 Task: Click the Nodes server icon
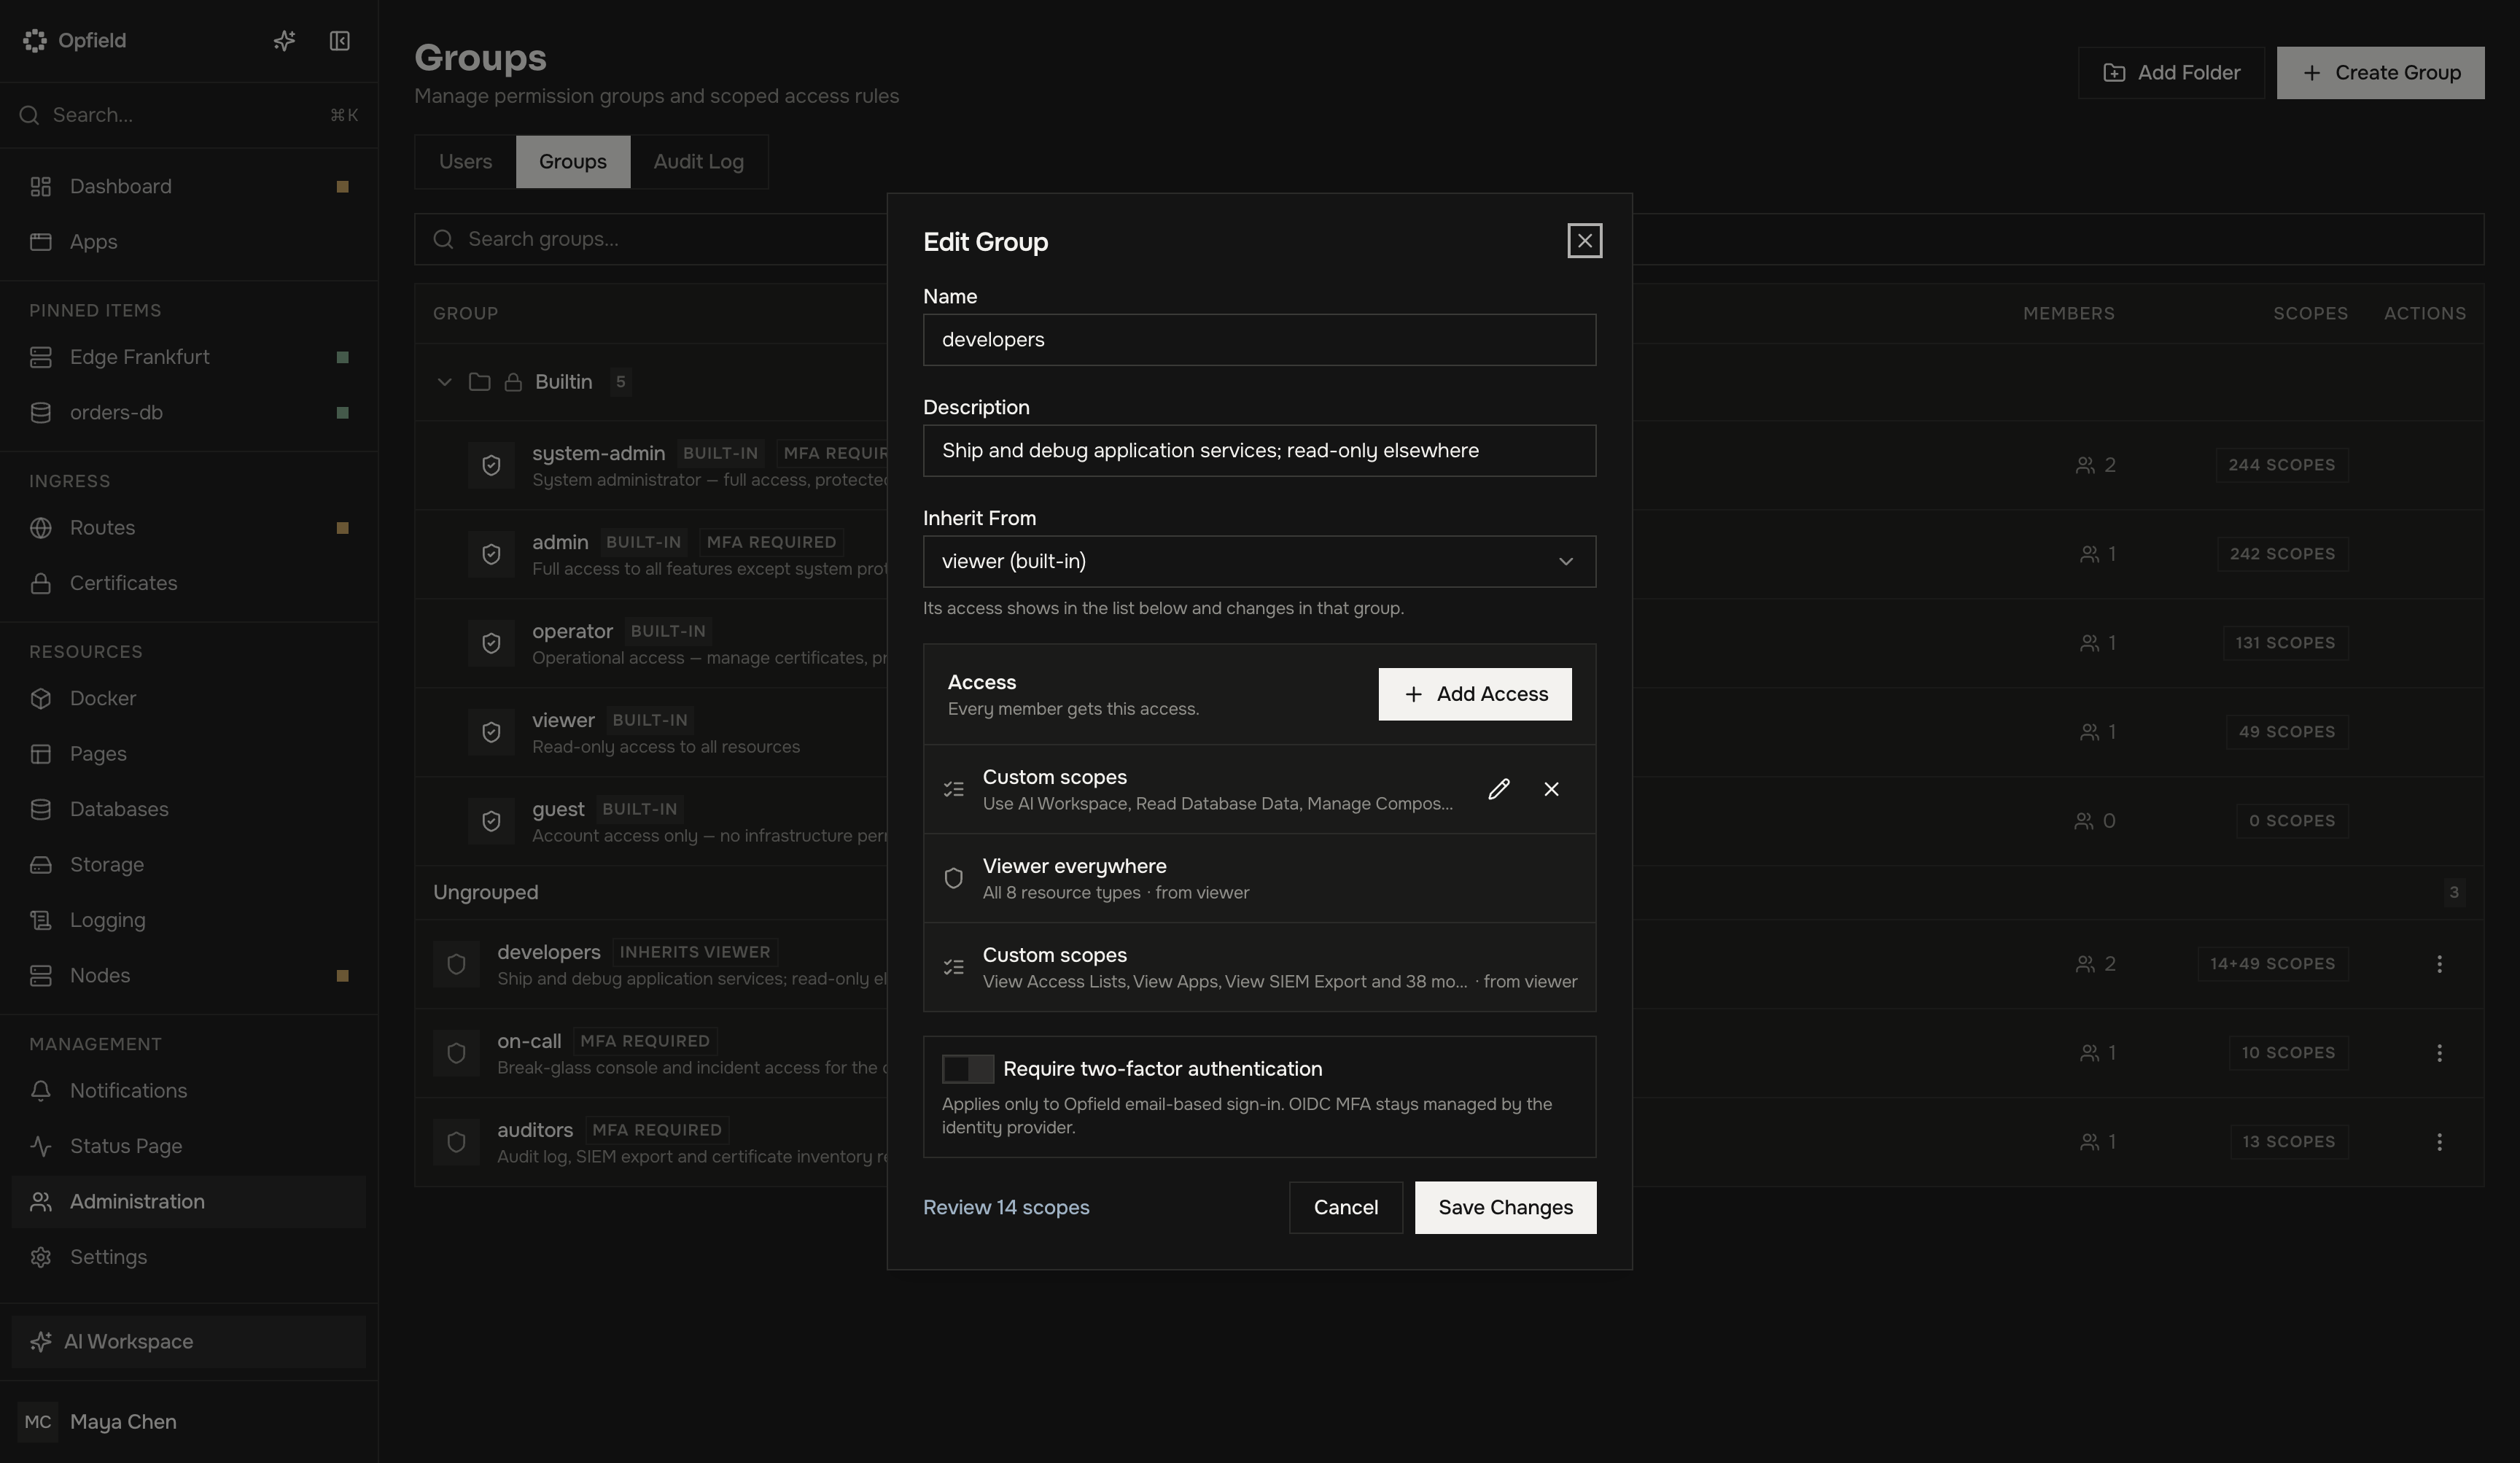pyautogui.click(x=41, y=975)
